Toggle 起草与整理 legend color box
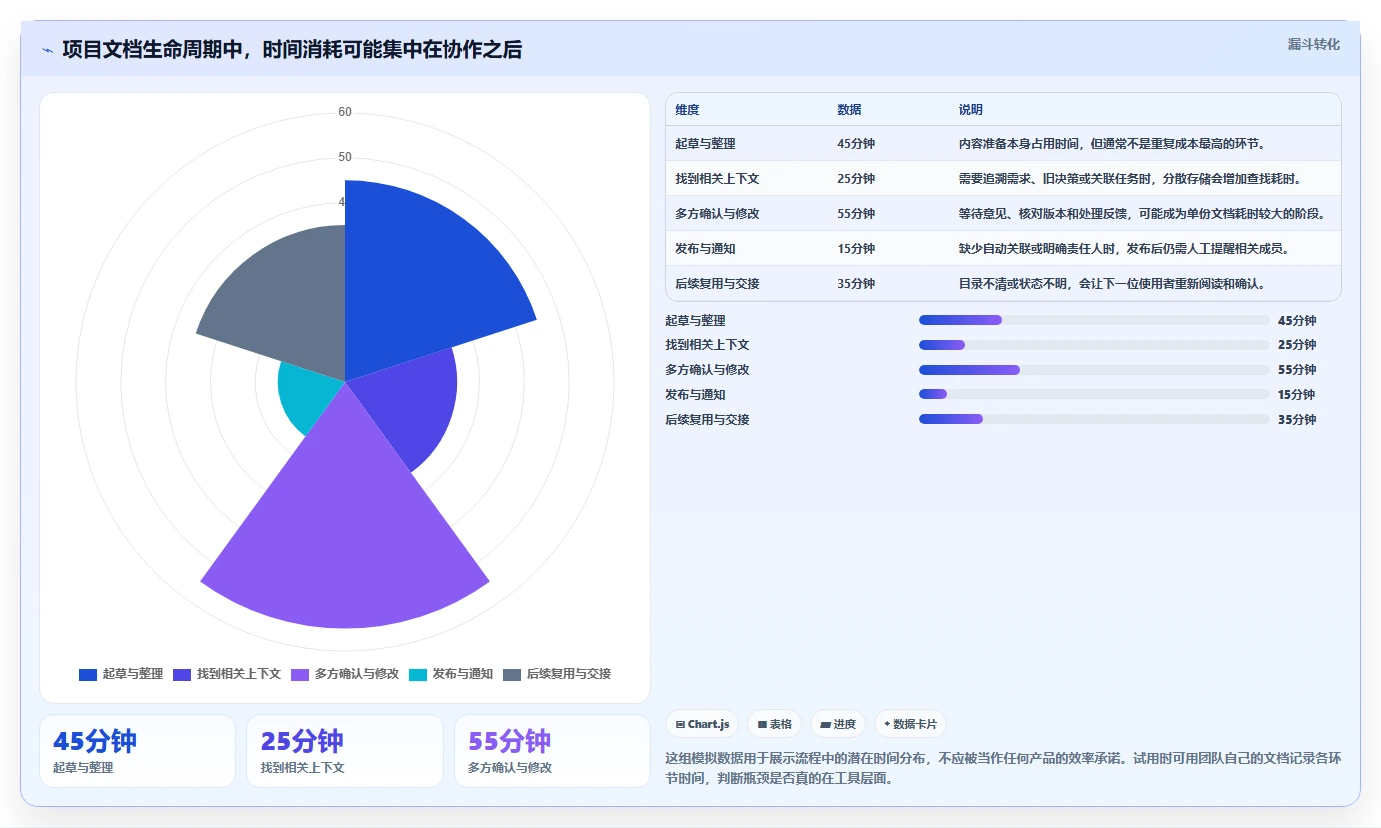Viewport: 1381px width, 828px height. tap(88, 674)
